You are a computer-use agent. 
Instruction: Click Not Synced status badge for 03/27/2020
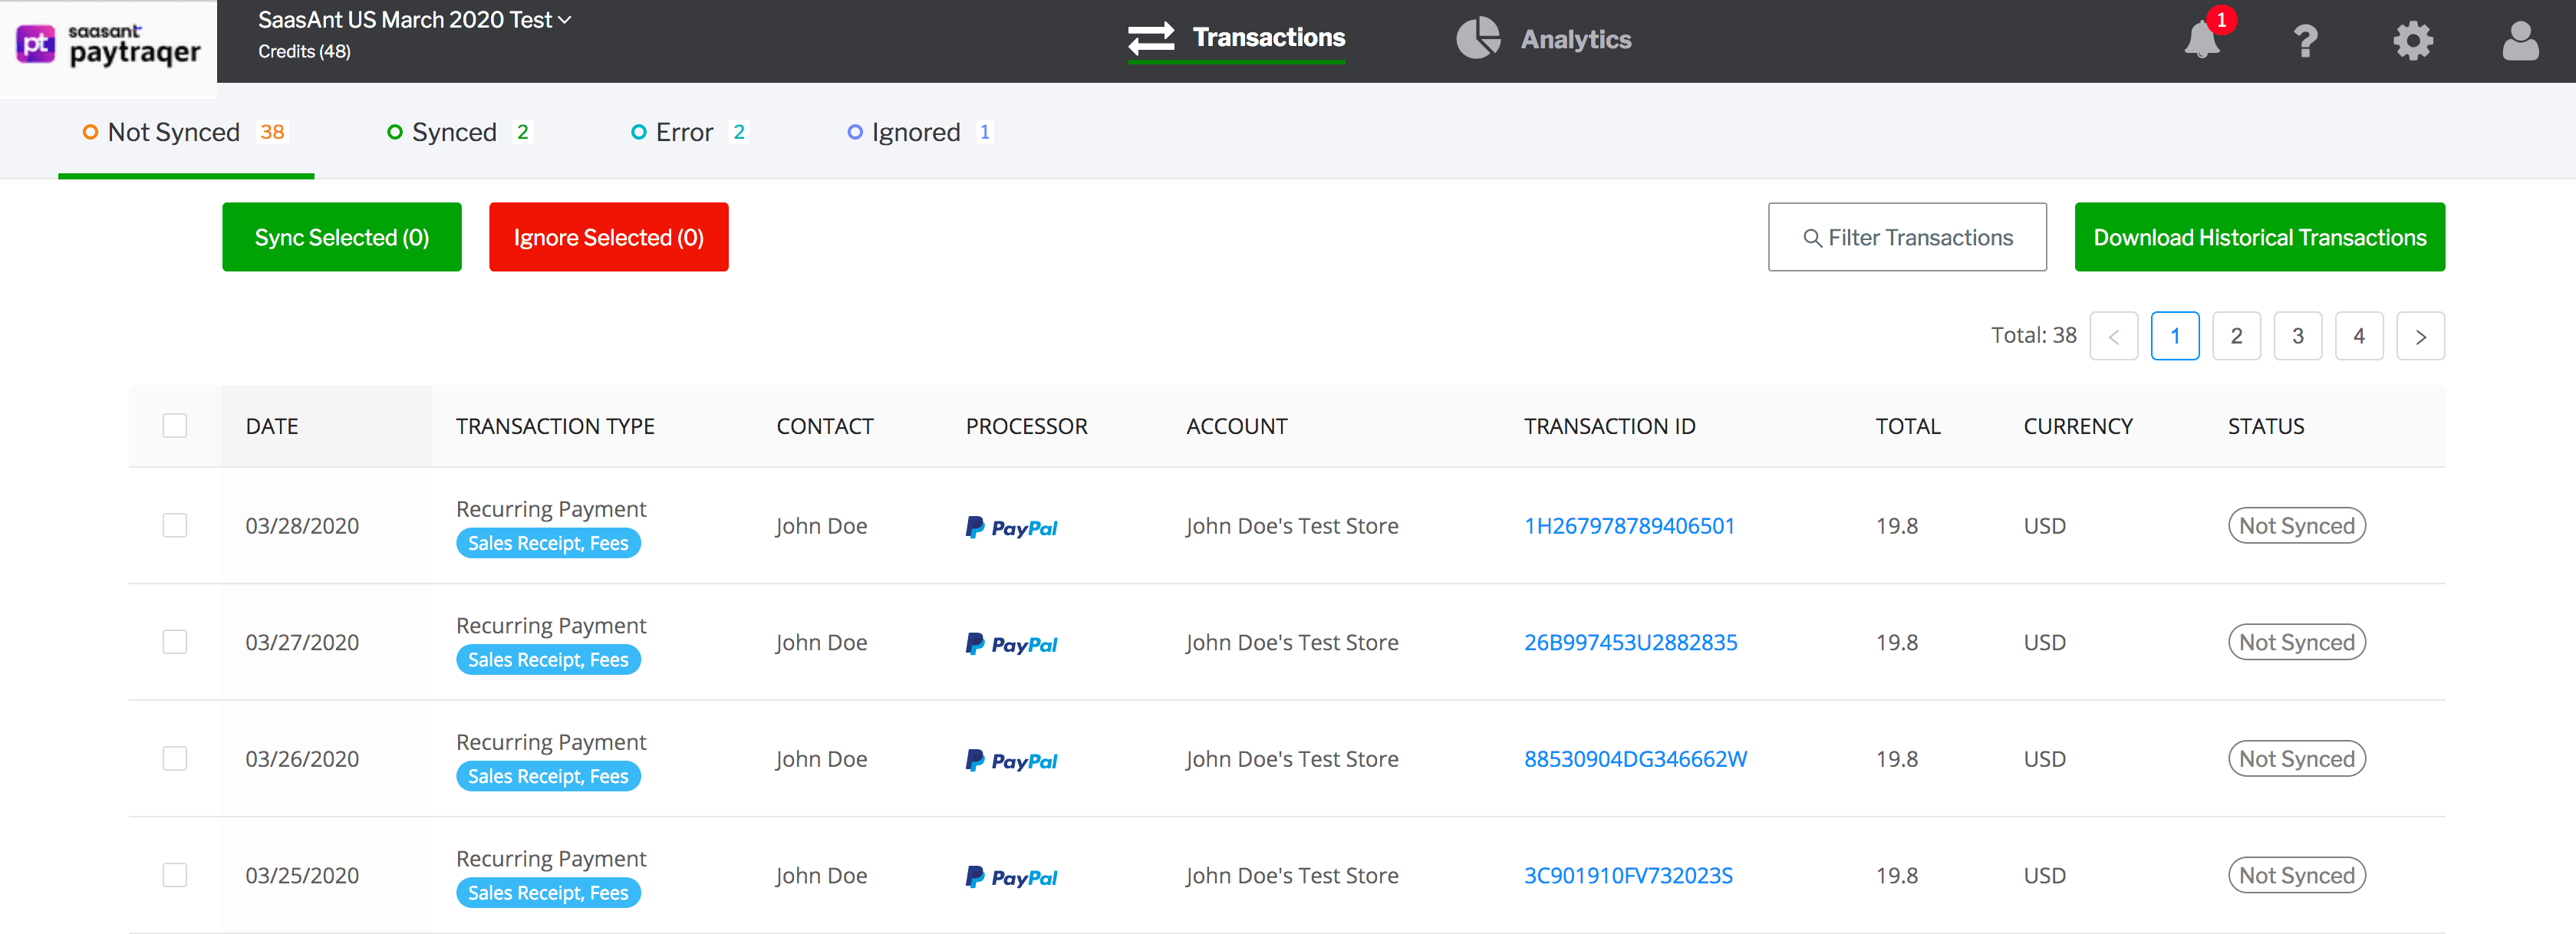(2296, 642)
